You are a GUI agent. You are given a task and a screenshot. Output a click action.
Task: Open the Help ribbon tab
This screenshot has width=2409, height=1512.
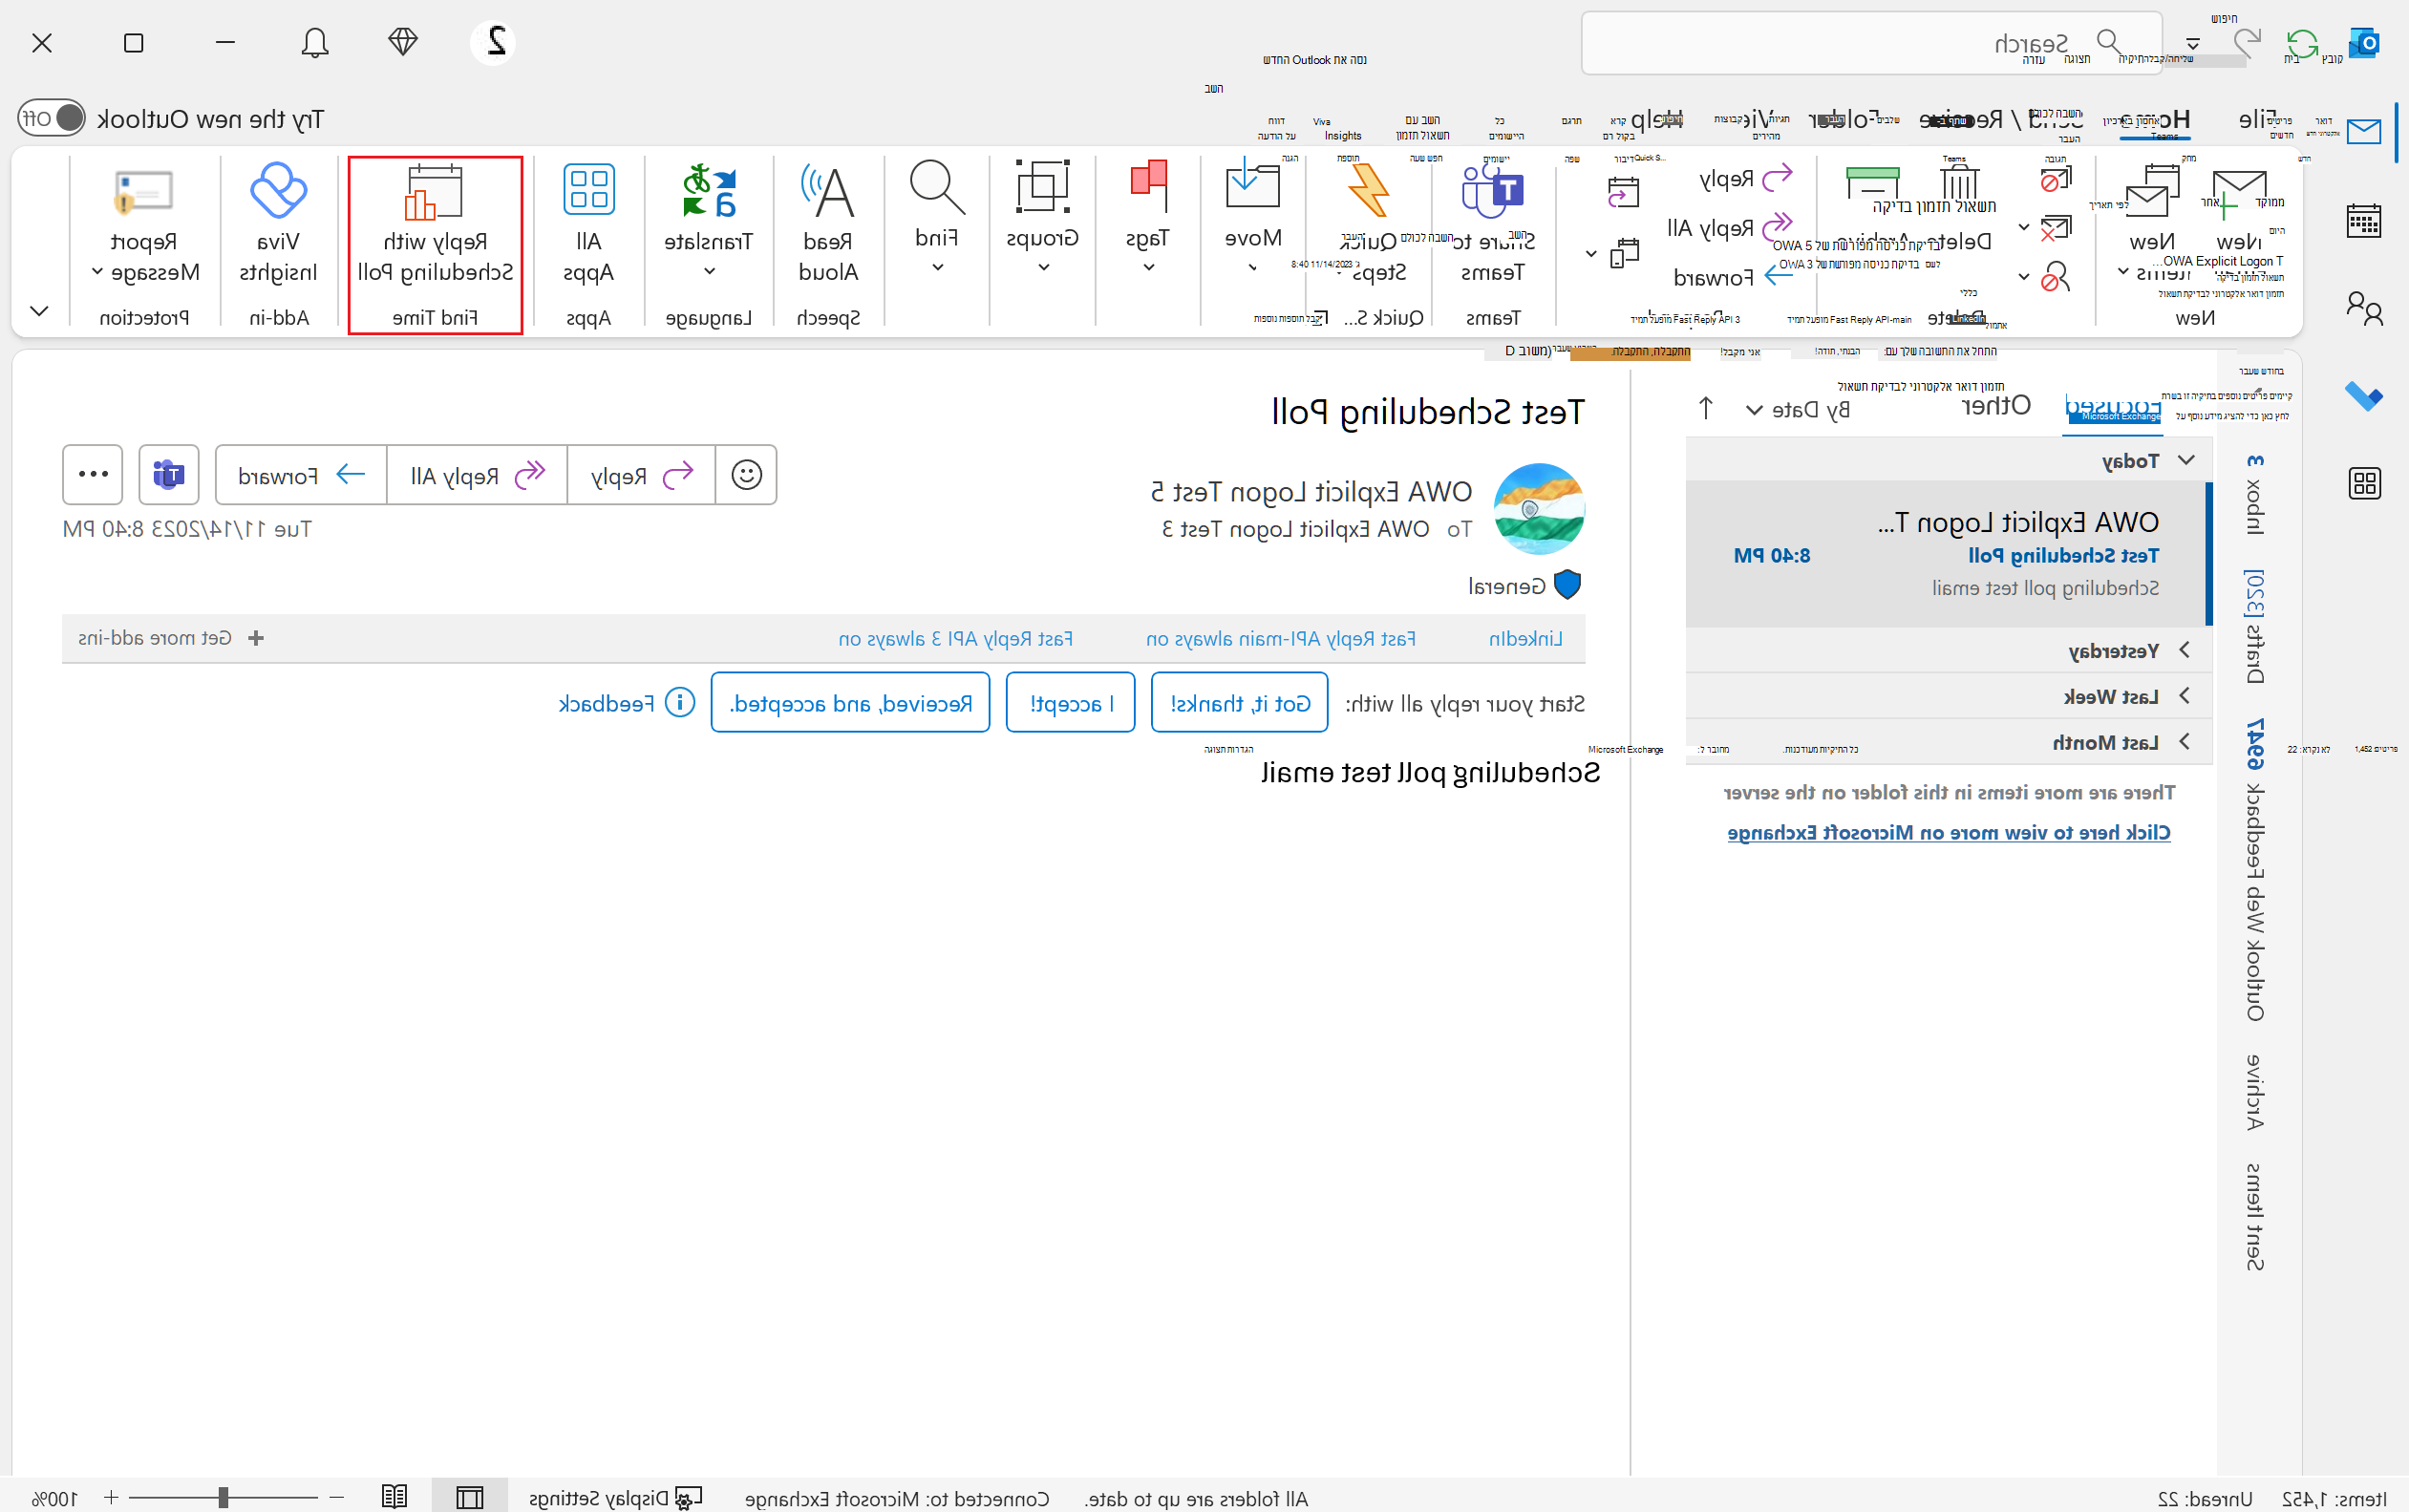click(x=1657, y=119)
